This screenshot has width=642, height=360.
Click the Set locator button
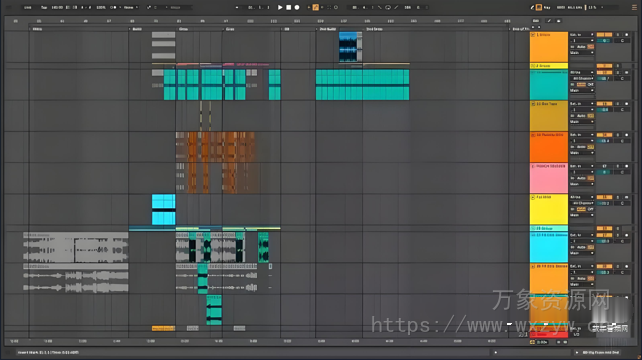pyautogui.click(x=536, y=21)
